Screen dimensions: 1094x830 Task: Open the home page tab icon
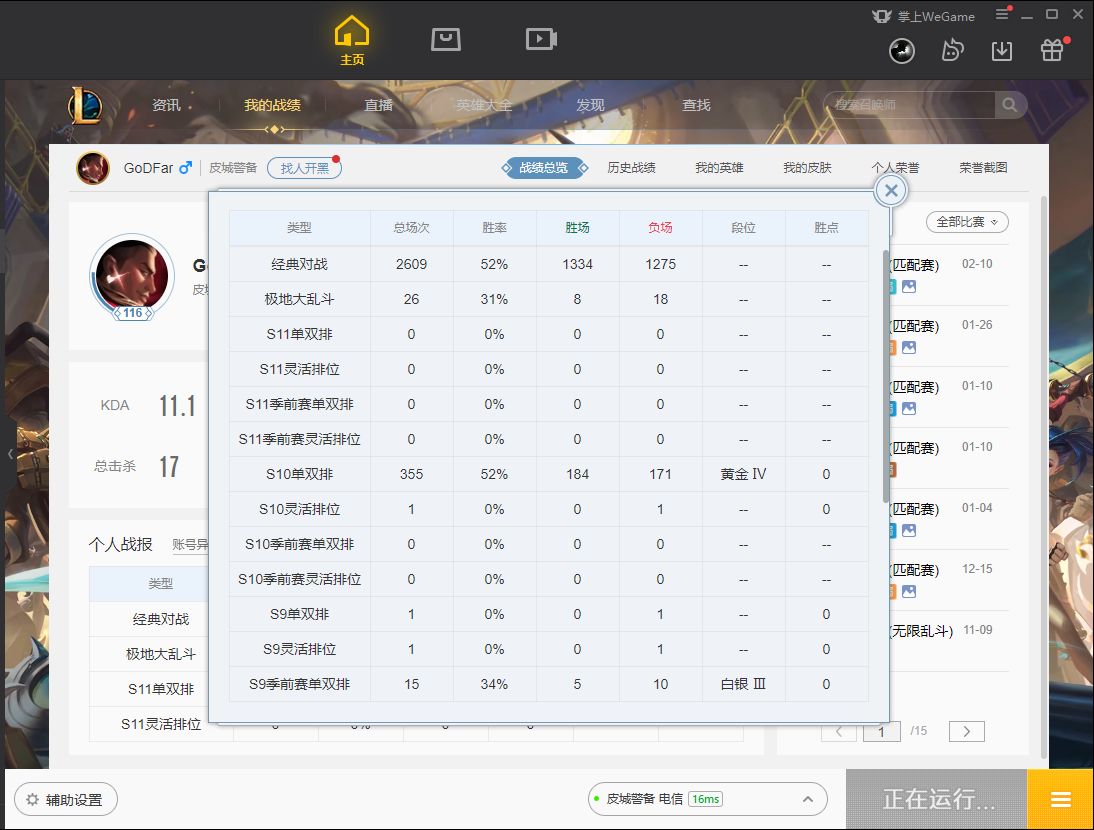pyautogui.click(x=352, y=40)
